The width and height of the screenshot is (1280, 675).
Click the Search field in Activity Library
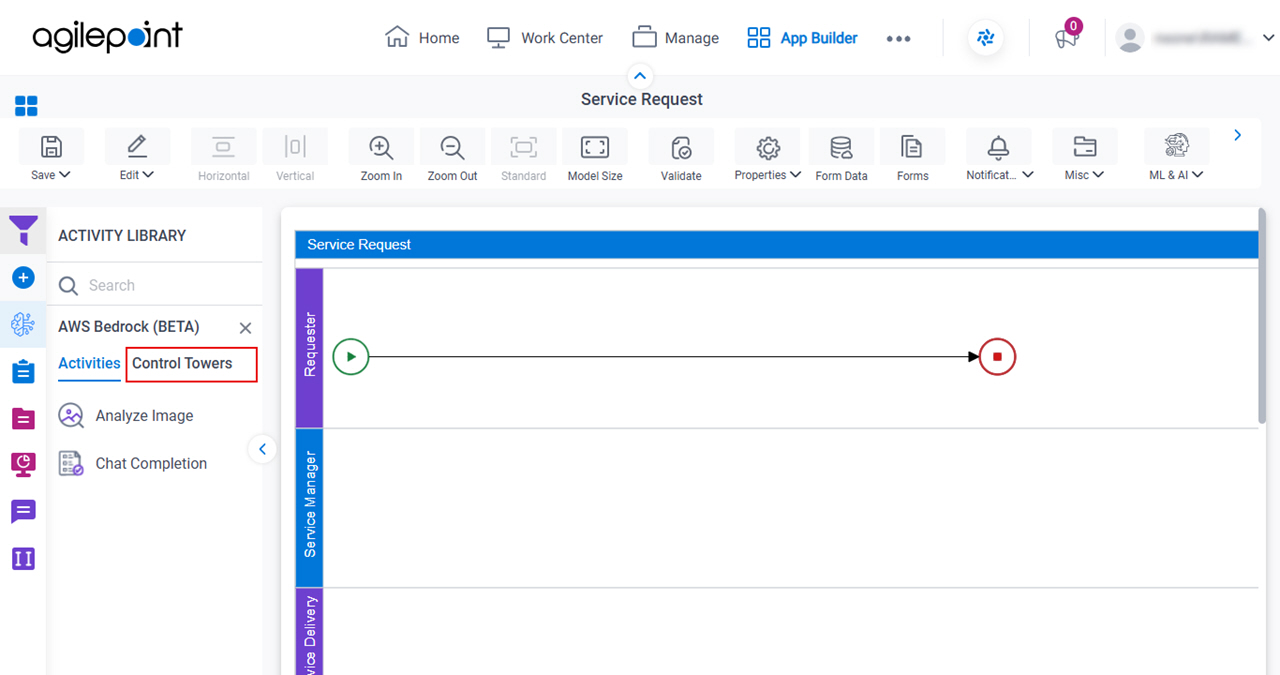pos(155,285)
